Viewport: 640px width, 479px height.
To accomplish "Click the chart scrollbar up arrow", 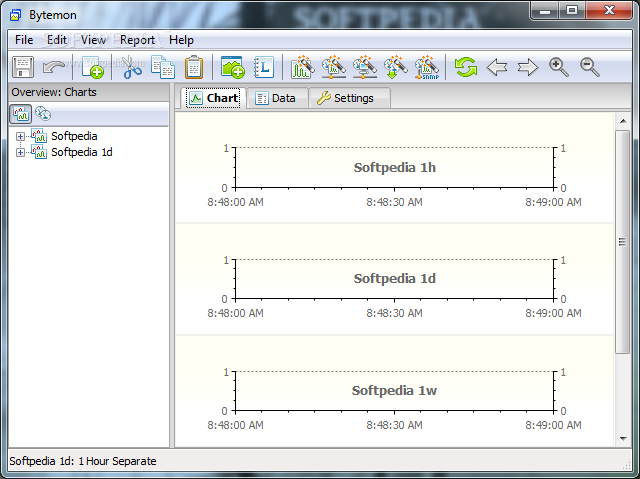I will pos(623,121).
